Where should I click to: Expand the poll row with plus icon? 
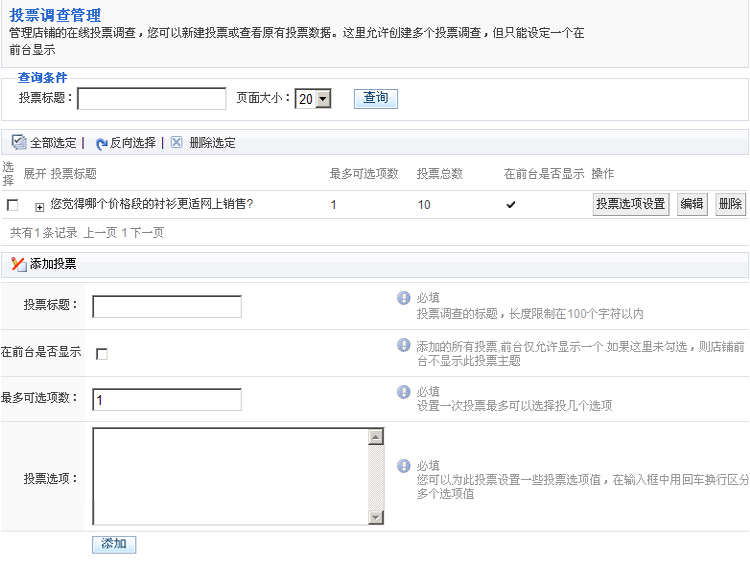tap(40, 206)
